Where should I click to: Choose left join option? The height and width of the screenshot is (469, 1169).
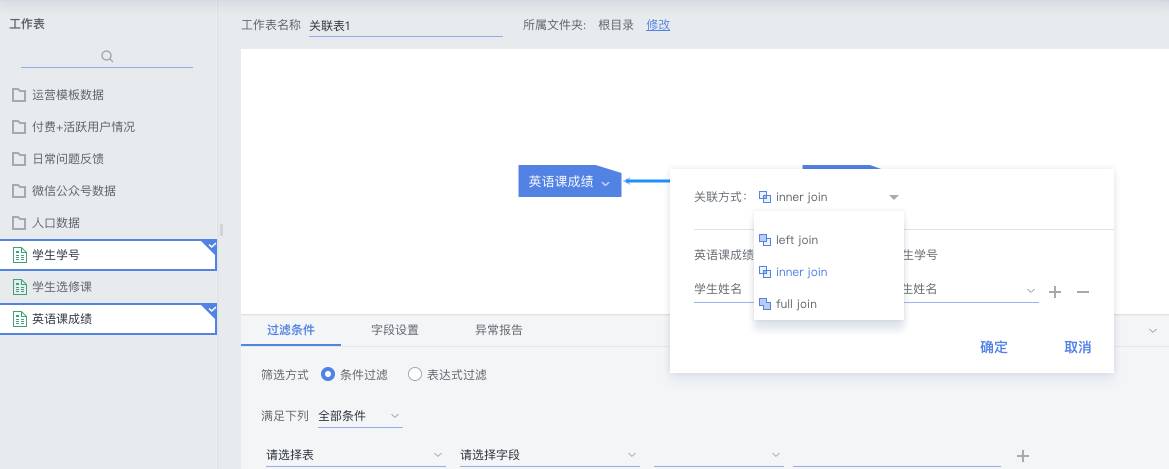pyautogui.click(x=828, y=240)
